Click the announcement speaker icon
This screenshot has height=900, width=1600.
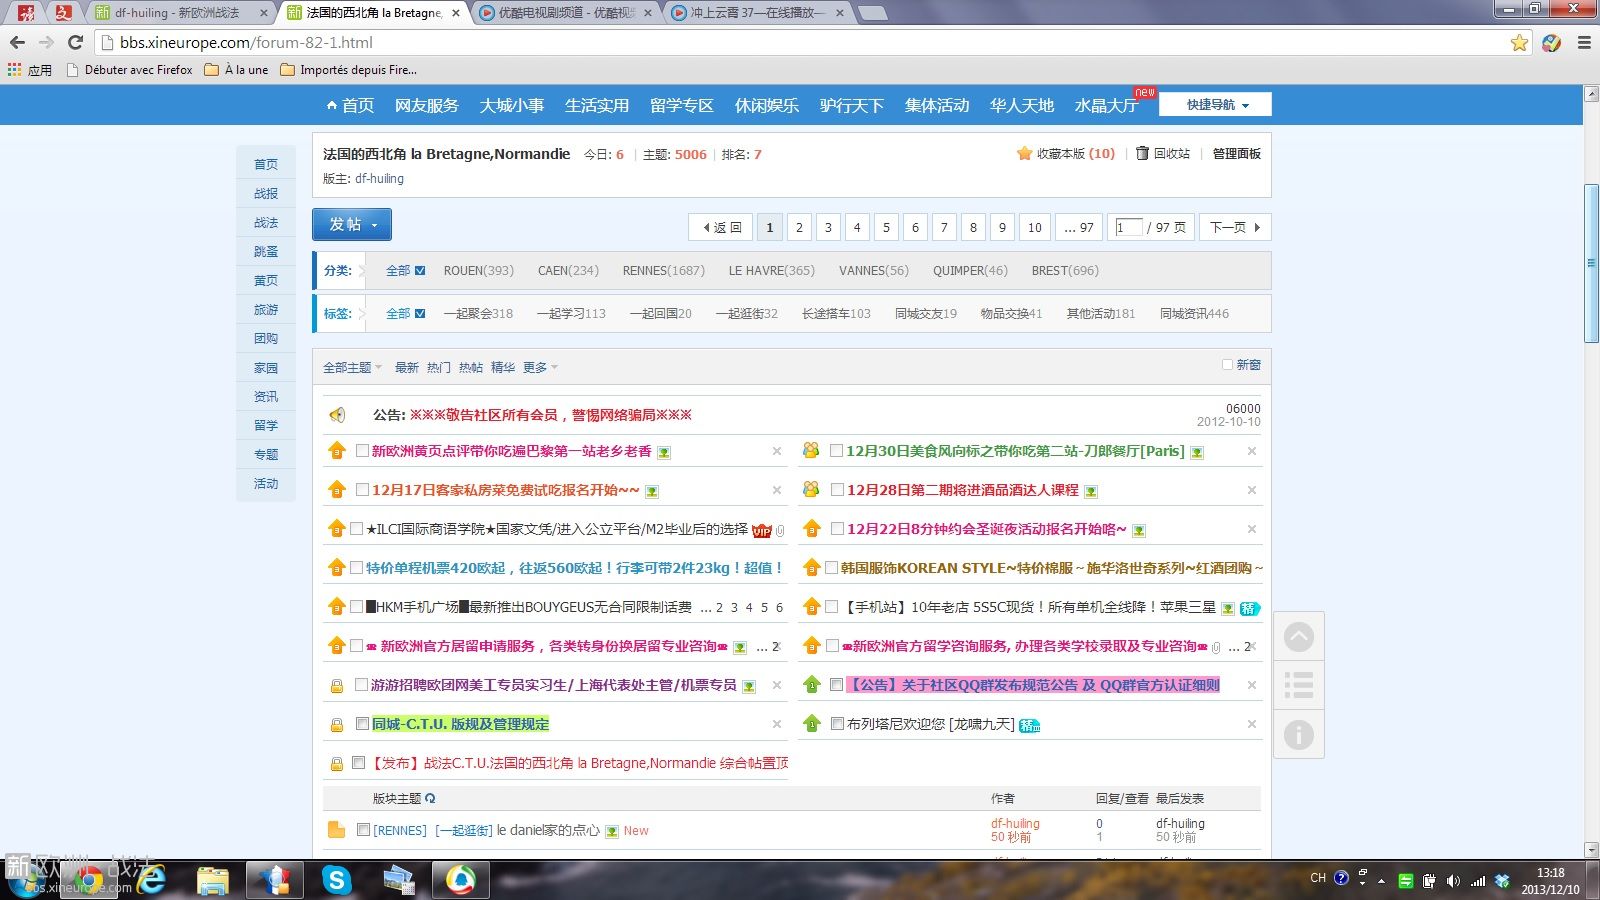[337, 415]
